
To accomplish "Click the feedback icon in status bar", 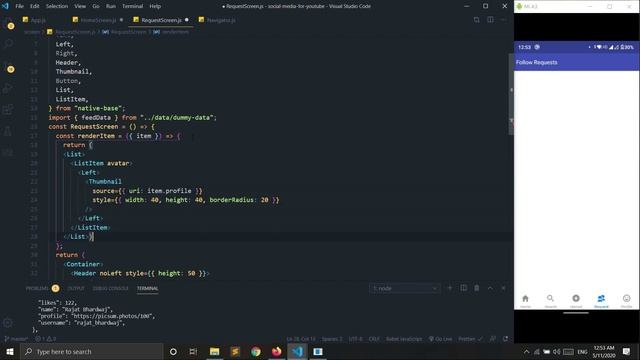I will 493,339.
